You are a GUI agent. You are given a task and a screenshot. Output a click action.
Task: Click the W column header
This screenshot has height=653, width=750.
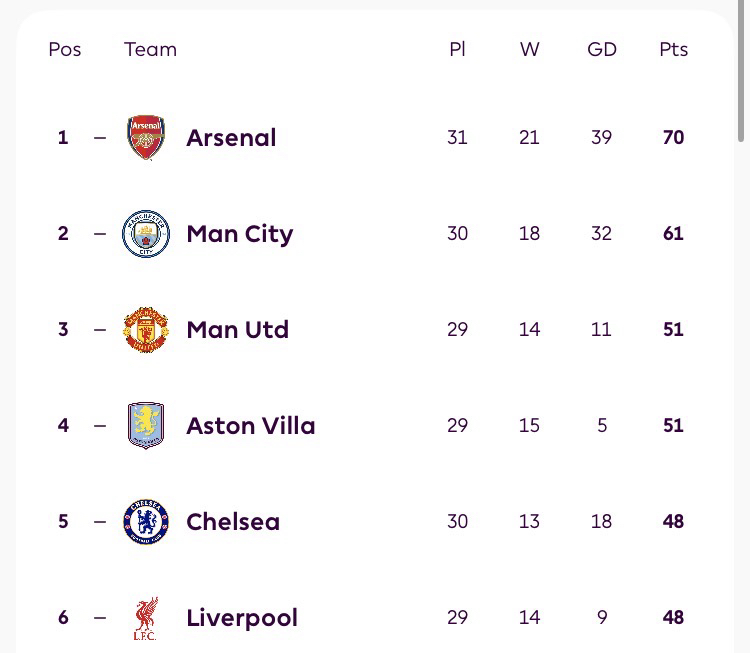pos(529,50)
